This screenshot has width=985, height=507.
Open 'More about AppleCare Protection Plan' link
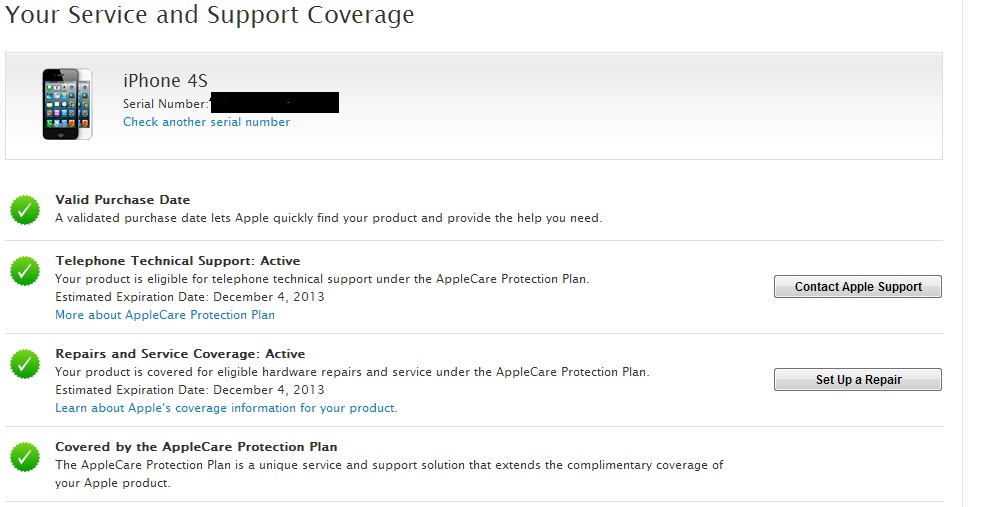point(165,315)
